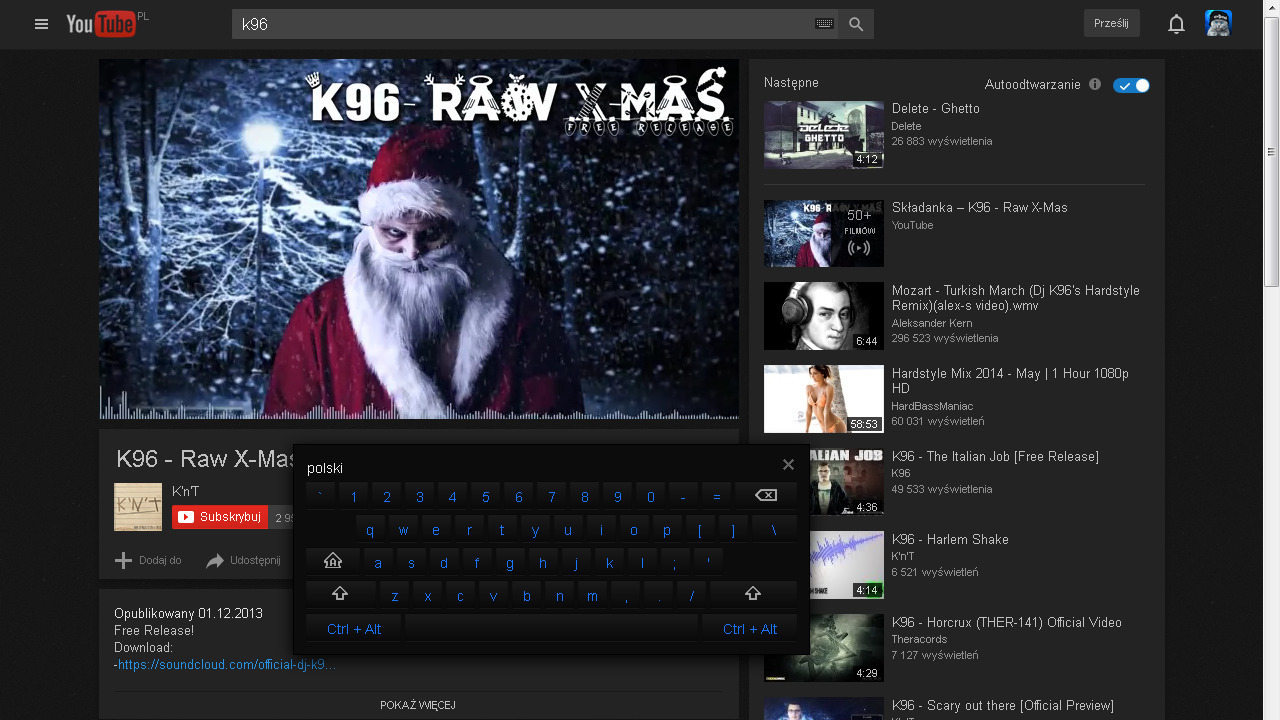Tap the 'p' key on virtual keyboard
Image resolution: width=1280 pixels, height=720 pixels.
(667, 529)
